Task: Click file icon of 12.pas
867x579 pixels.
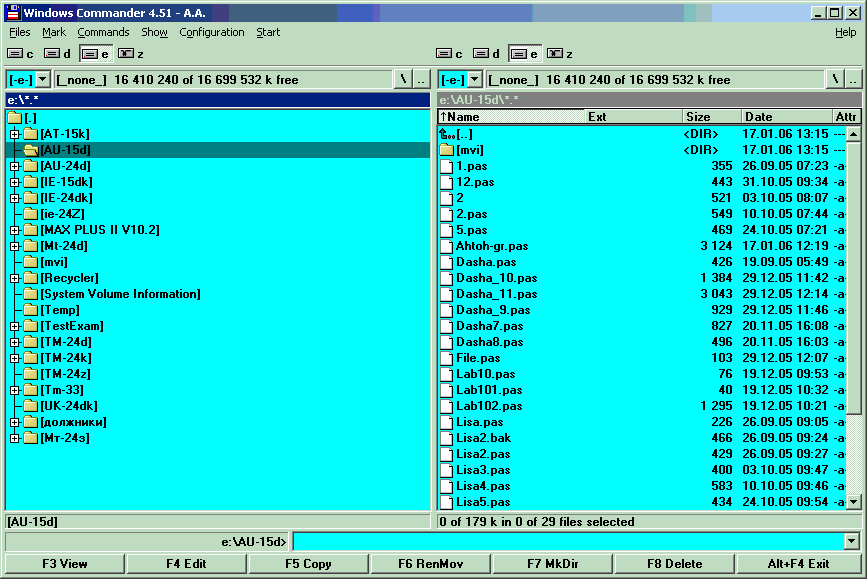Action: click(x=446, y=182)
